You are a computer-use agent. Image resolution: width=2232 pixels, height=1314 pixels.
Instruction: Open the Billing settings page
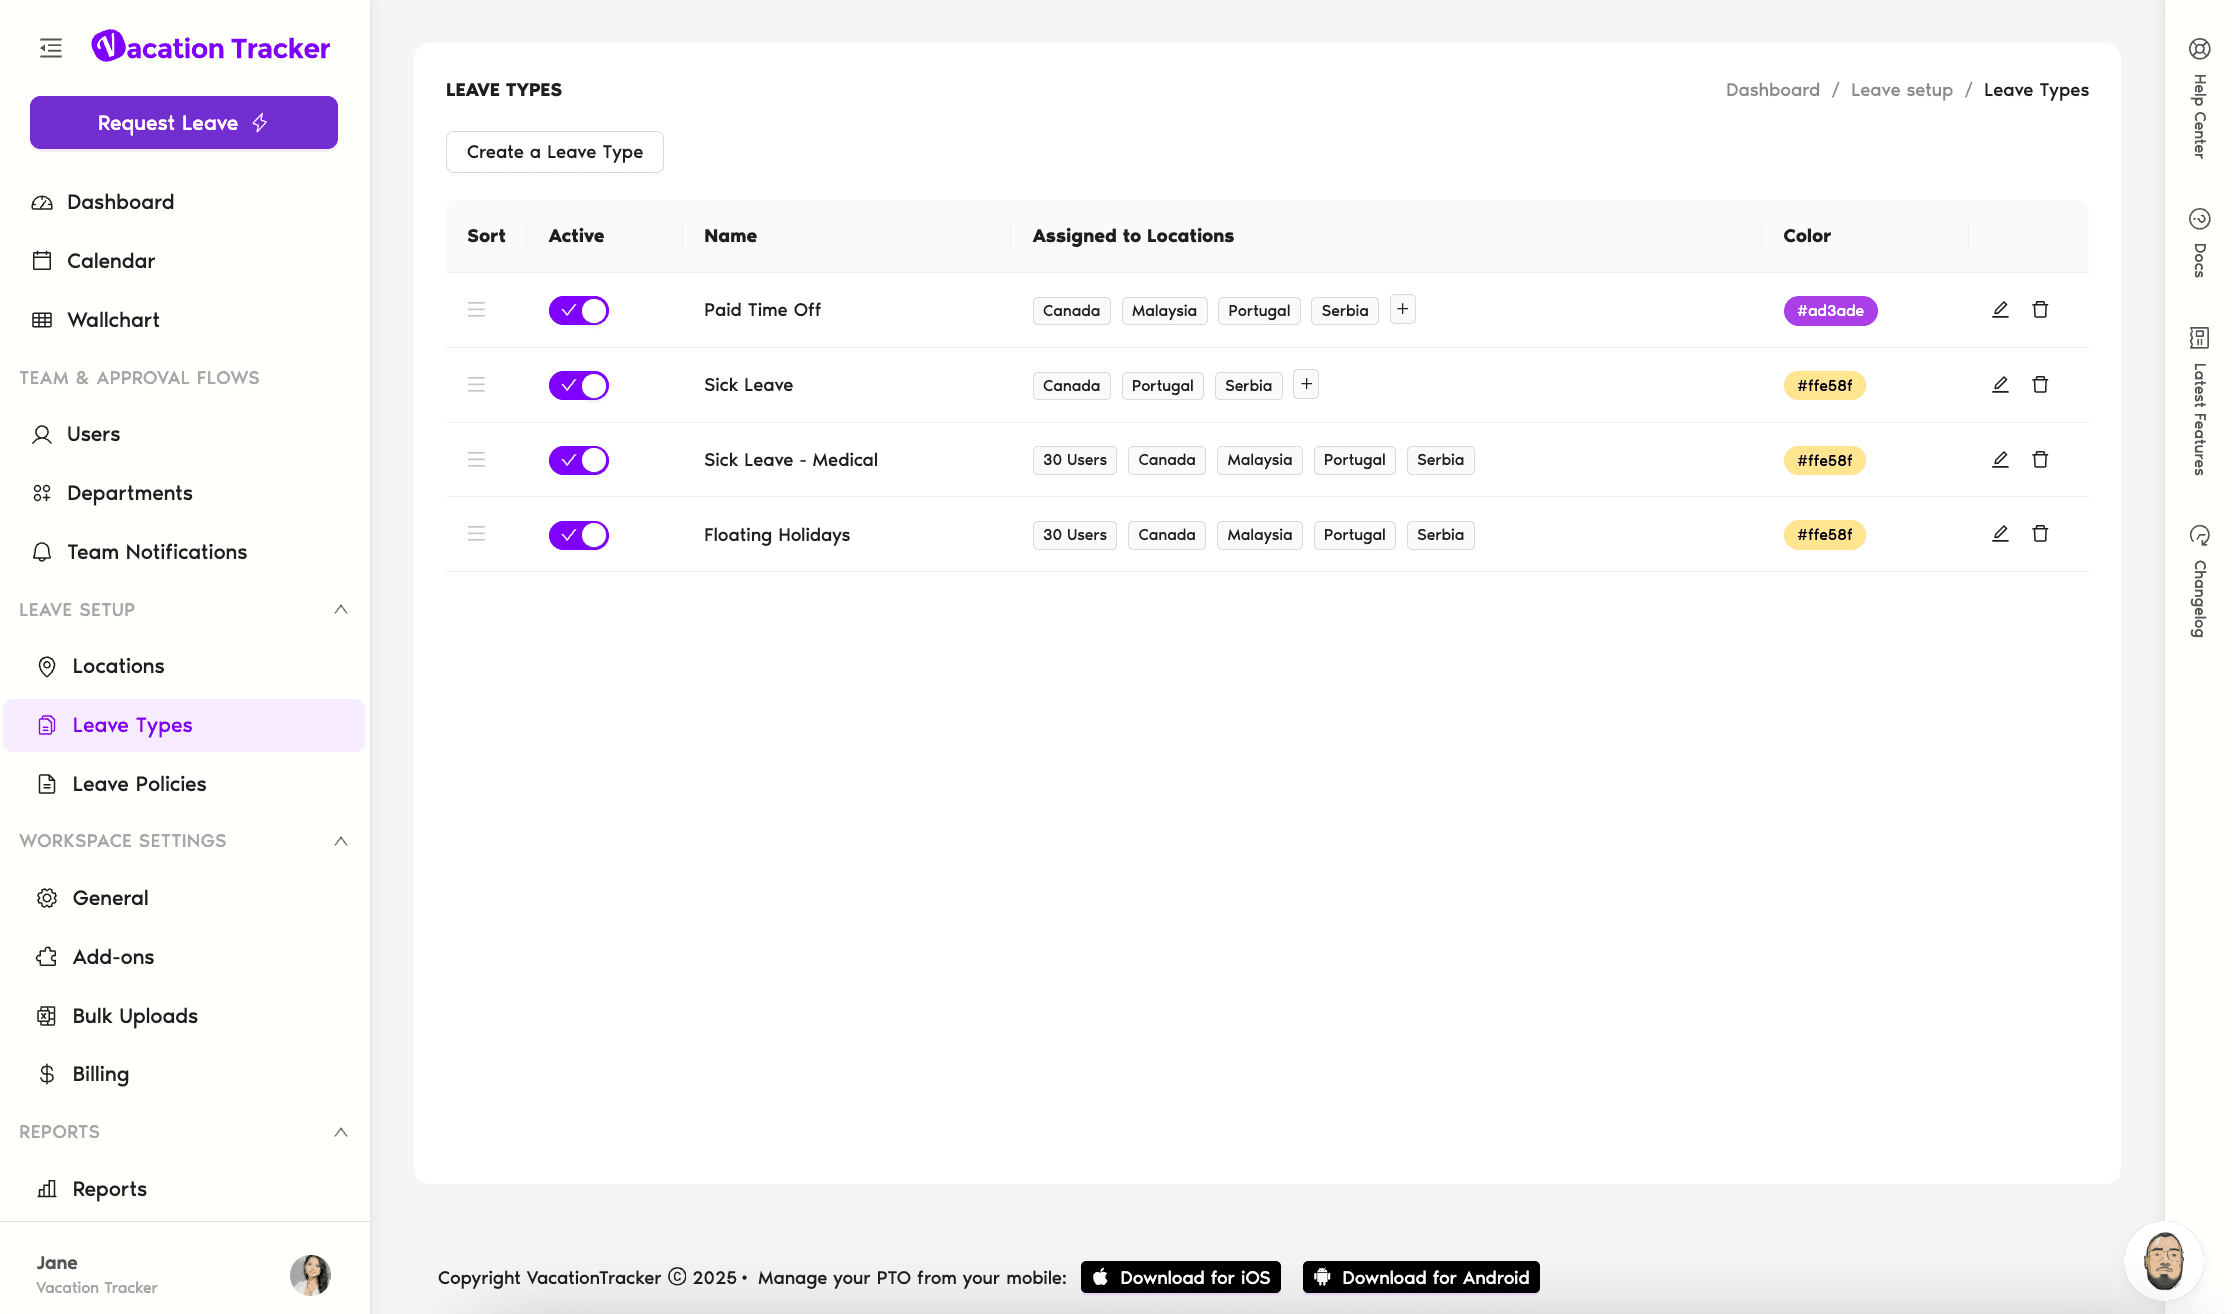(x=100, y=1074)
